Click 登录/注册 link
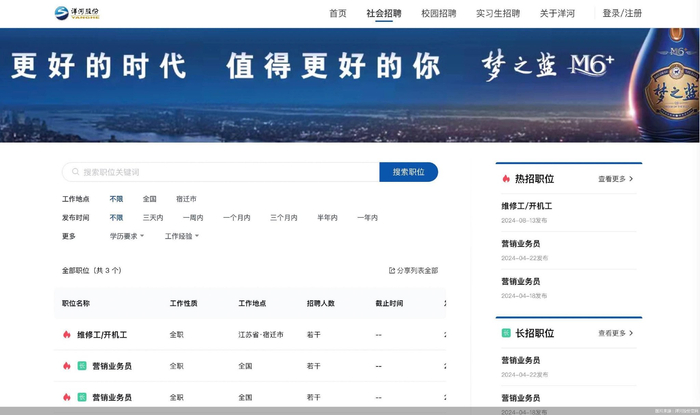 [622, 13]
